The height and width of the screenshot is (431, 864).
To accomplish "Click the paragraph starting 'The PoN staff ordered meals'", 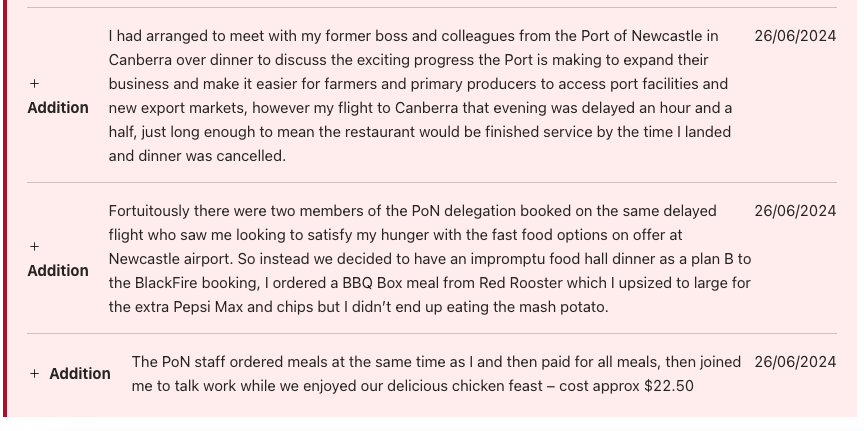I will pyautogui.click(x=436, y=374).
